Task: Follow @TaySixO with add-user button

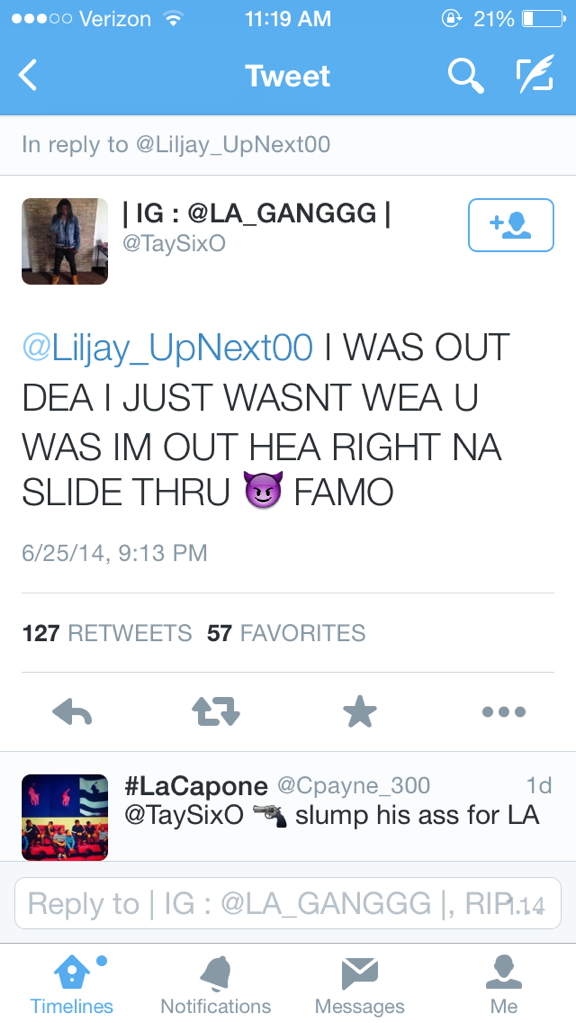Action: point(511,225)
